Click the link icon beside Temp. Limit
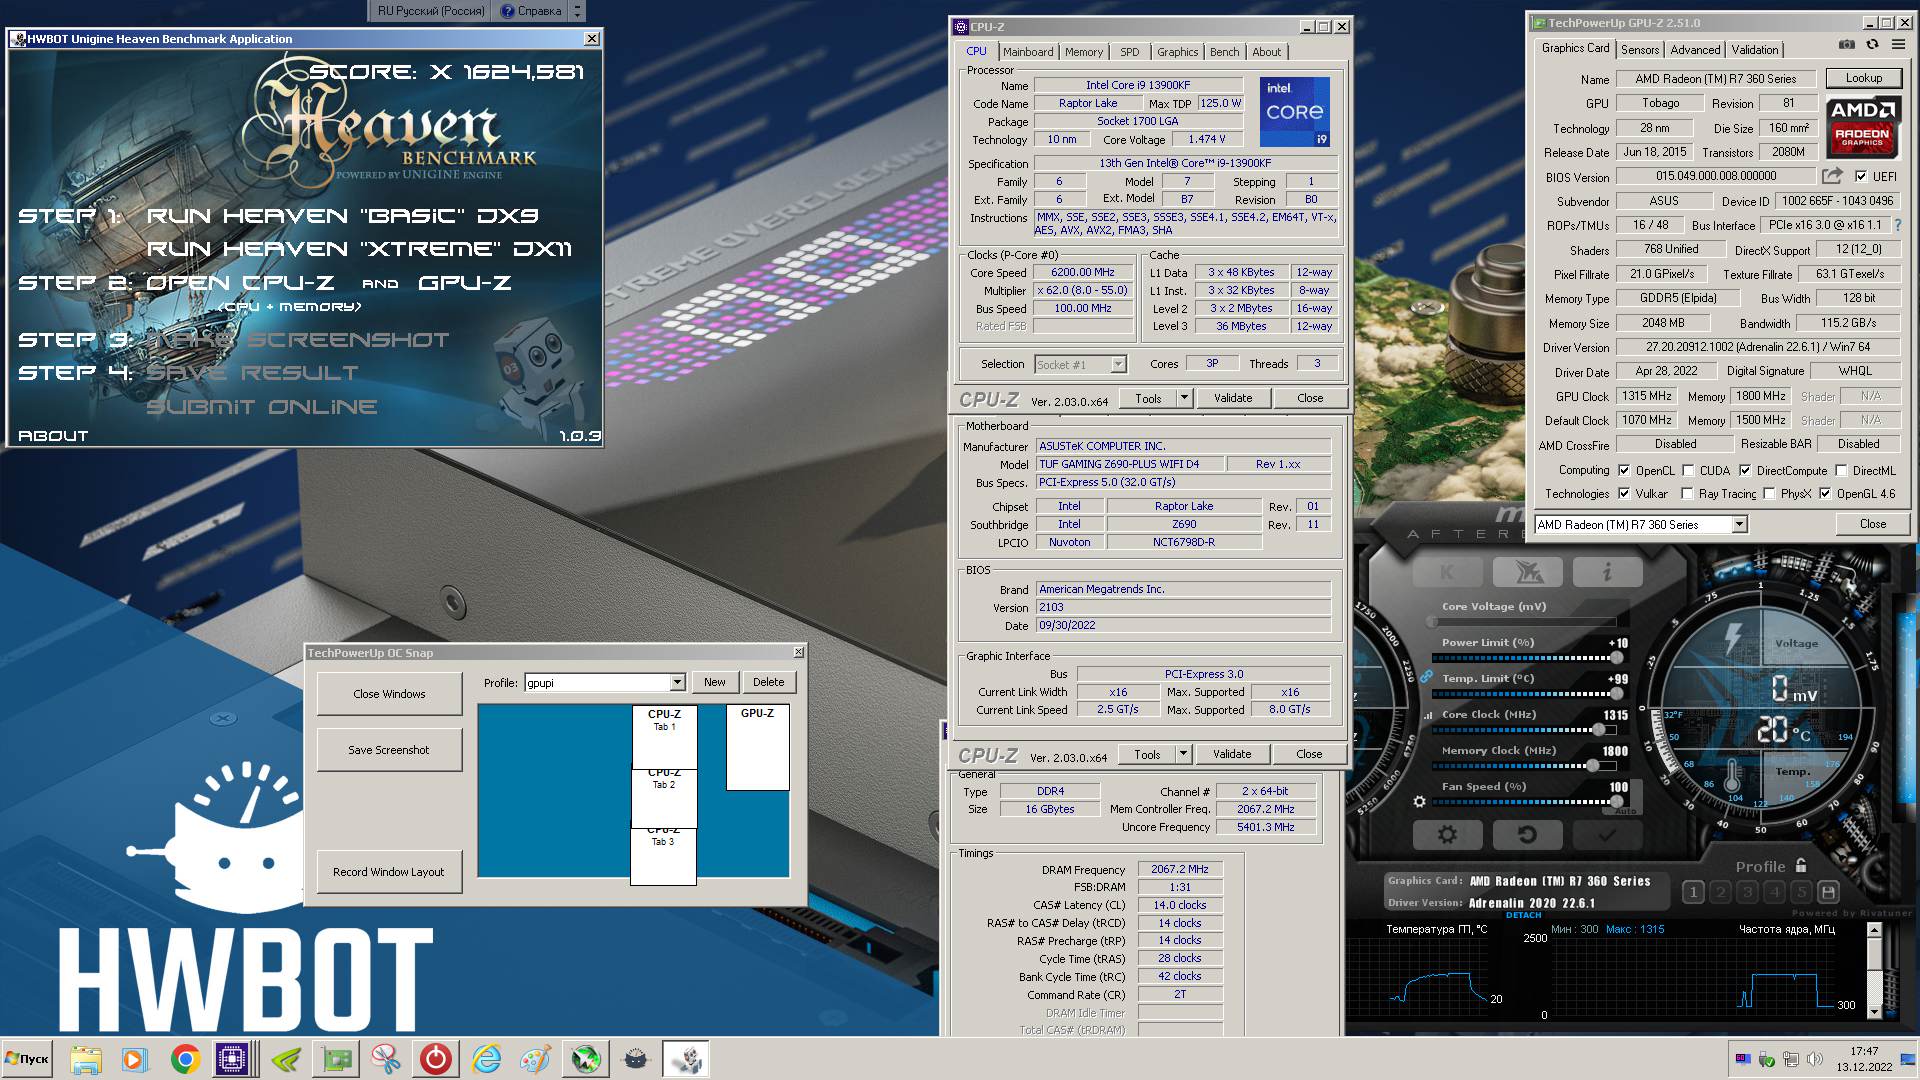Viewport: 1920px width, 1080px height. (x=1427, y=677)
